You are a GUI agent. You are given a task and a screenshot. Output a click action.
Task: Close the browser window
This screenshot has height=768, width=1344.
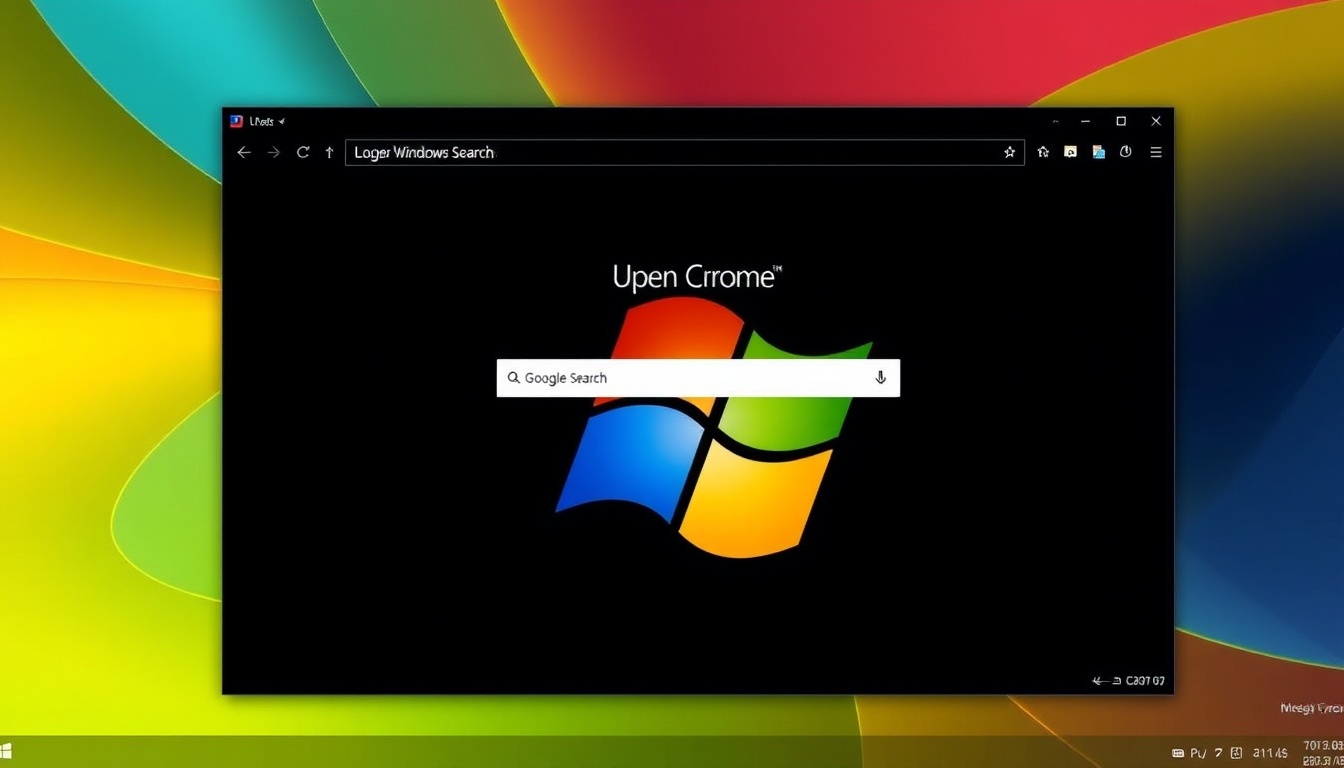tap(1156, 121)
